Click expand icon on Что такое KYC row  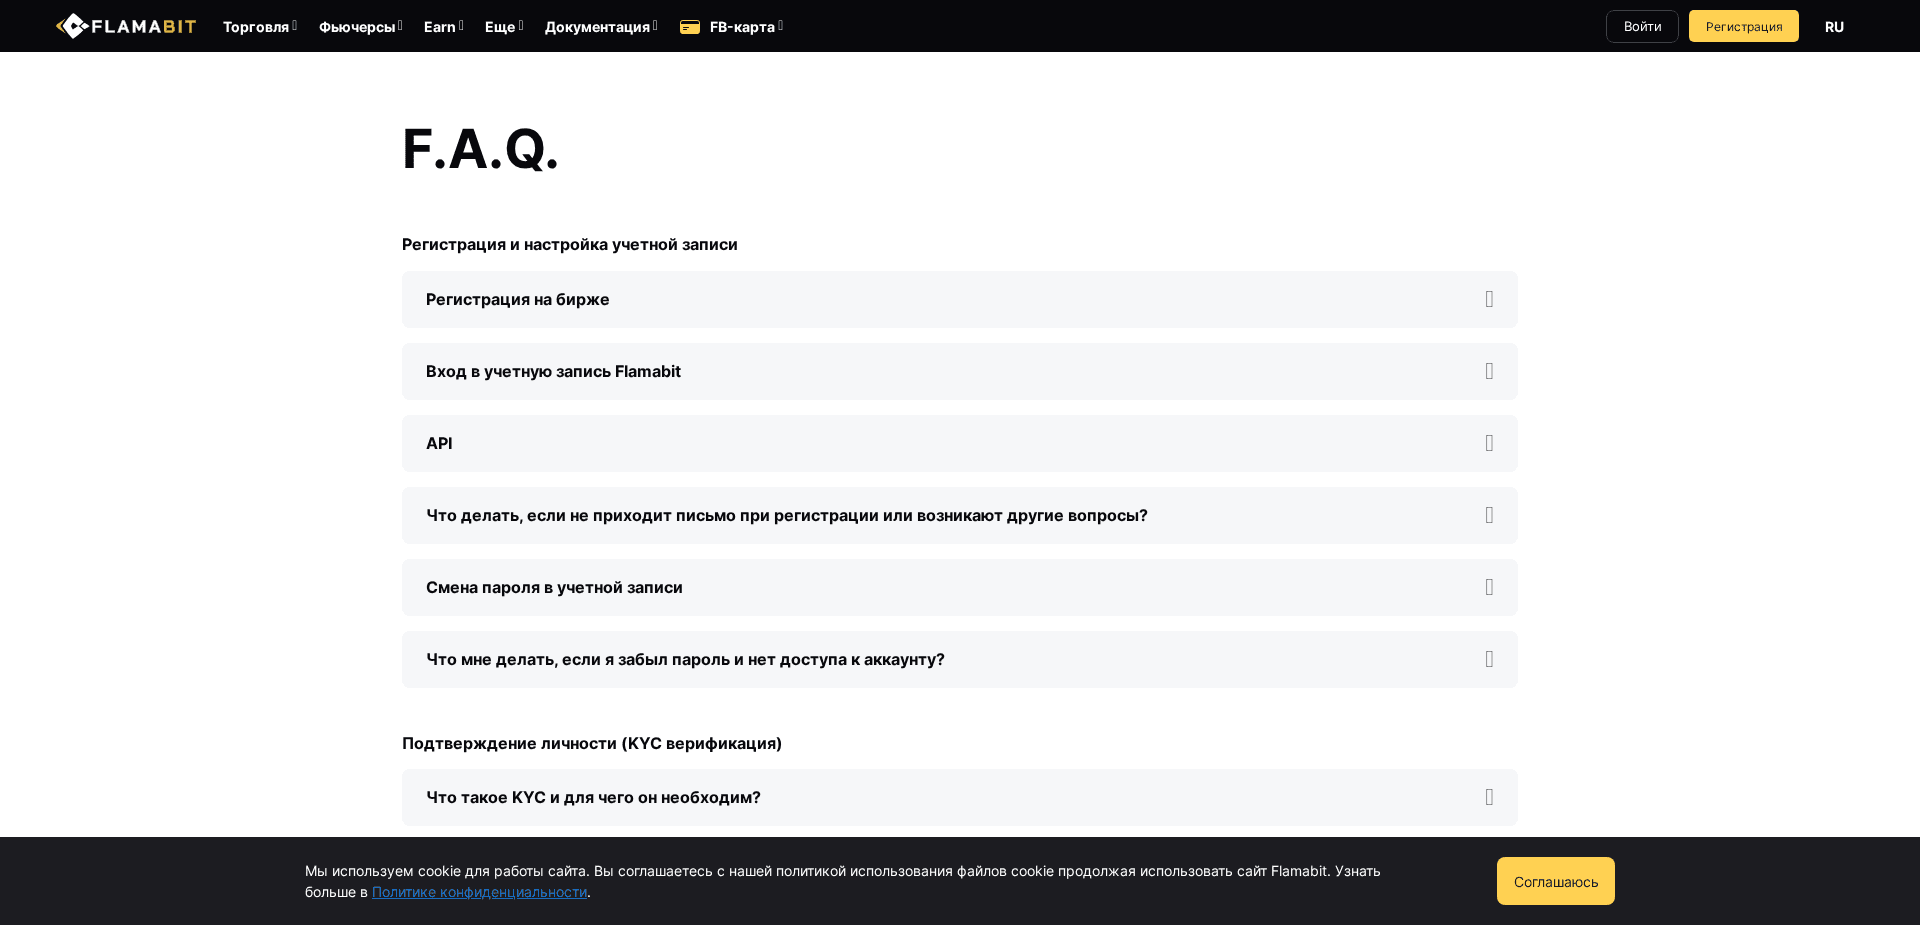click(1489, 798)
